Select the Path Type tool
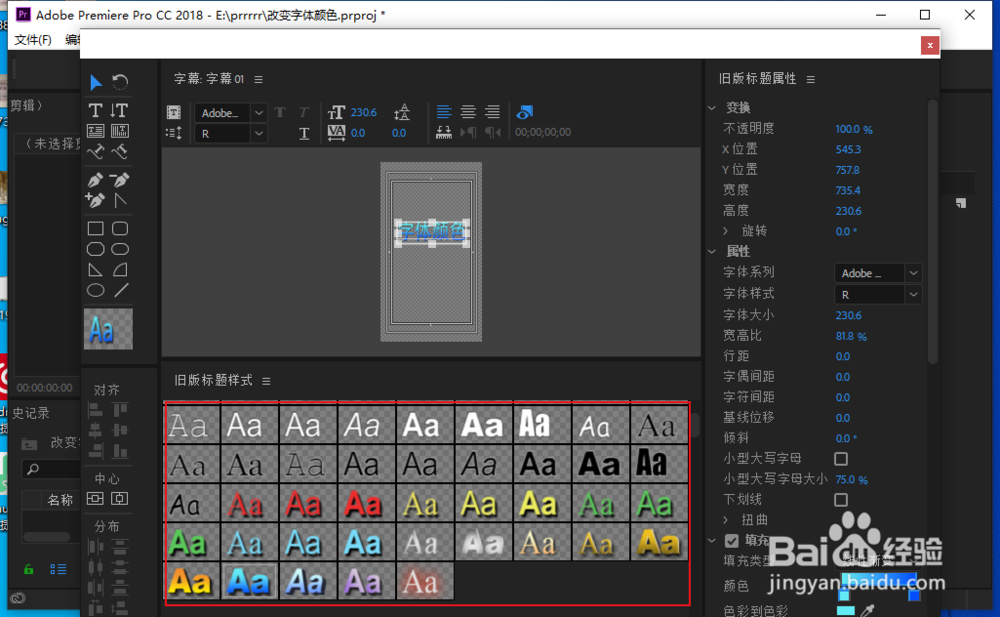1000x617 pixels. click(x=96, y=152)
